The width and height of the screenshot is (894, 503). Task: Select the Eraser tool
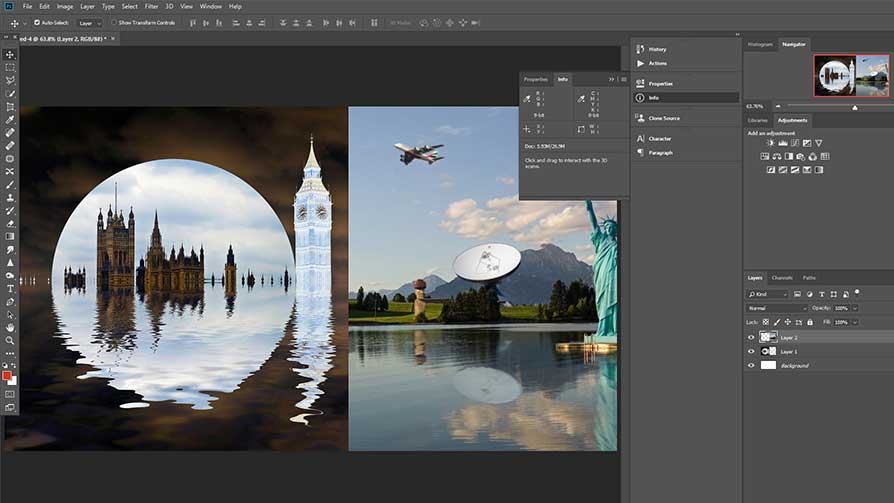(10, 224)
